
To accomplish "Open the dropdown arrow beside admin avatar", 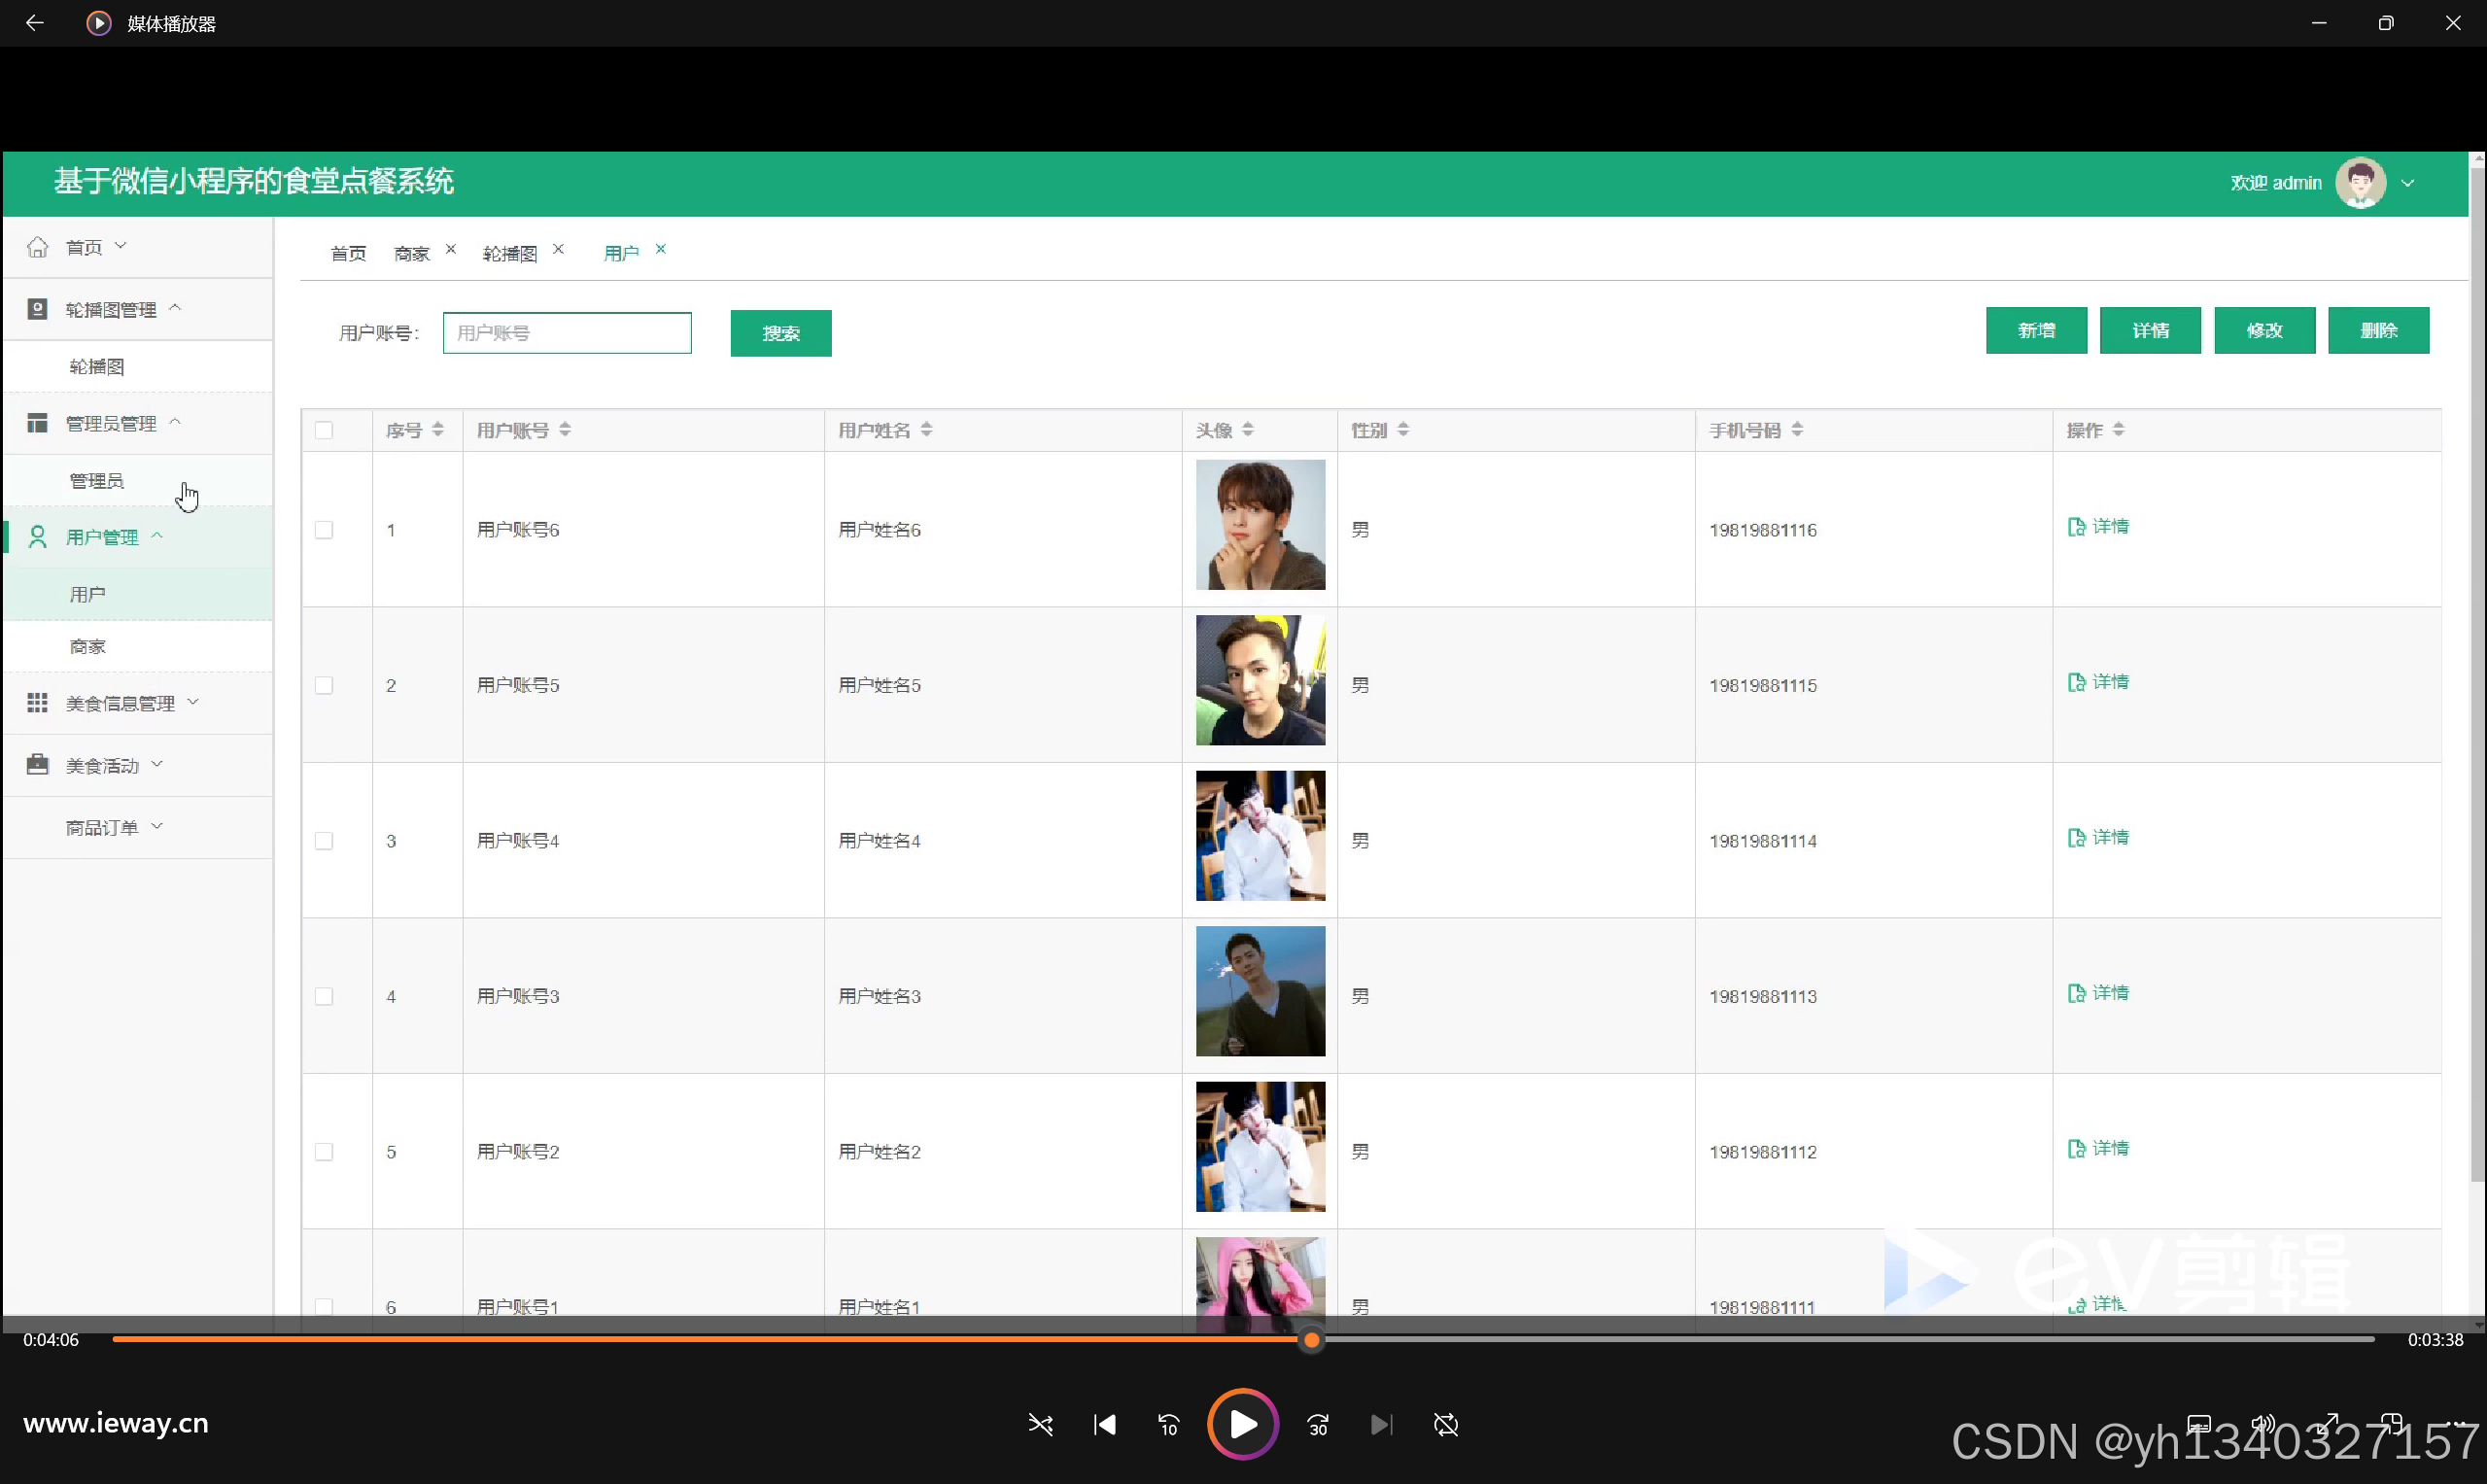I will tap(2408, 183).
